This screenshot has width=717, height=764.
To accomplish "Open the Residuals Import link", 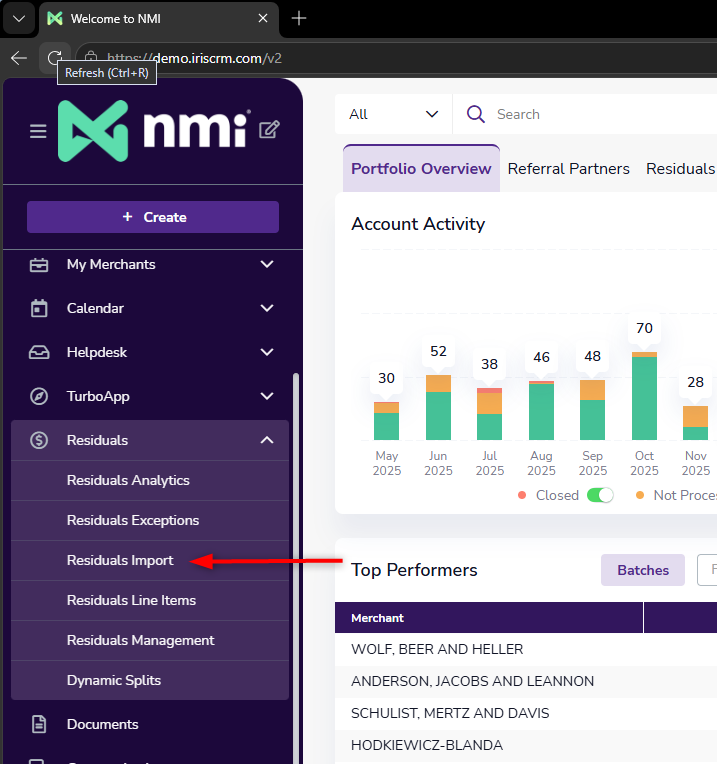I will tap(120, 560).
